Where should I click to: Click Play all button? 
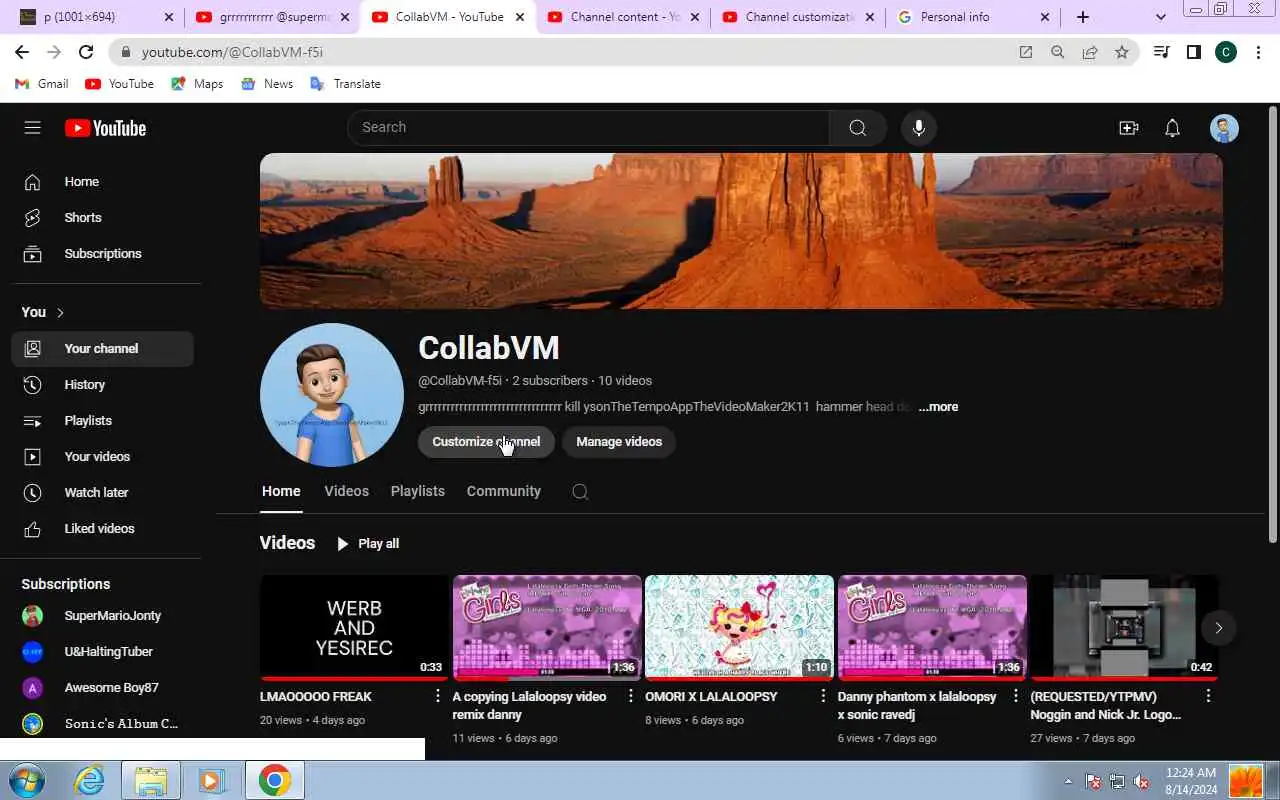(368, 544)
